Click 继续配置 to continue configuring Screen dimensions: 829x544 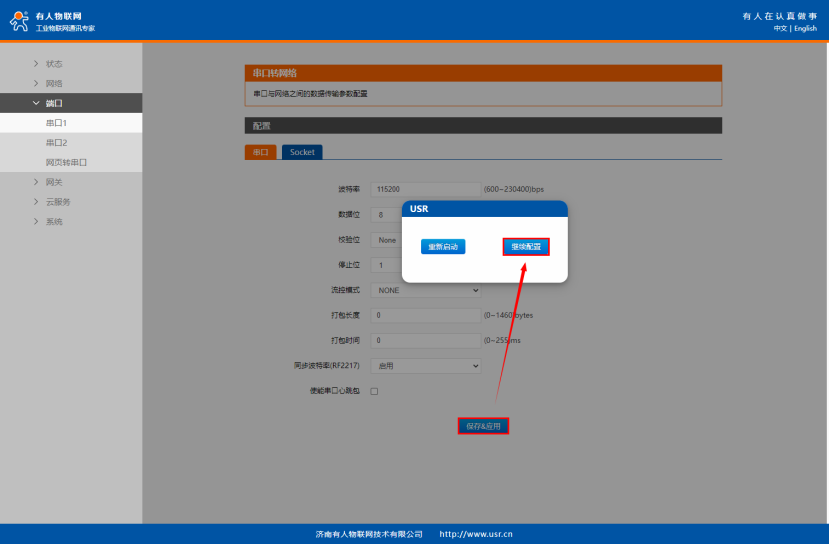pyautogui.click(x=526, y=247)
